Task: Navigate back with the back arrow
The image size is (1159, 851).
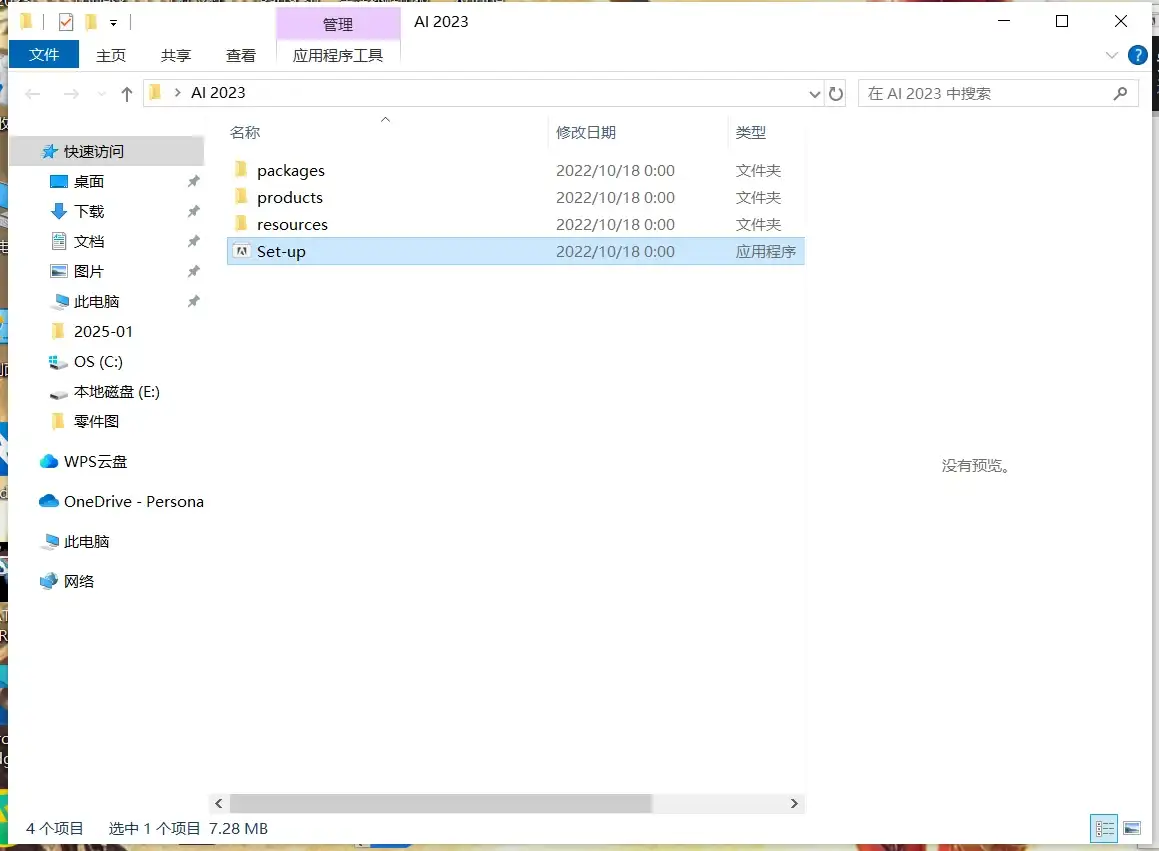Action: pyautogui.click(x=32, y=92)
